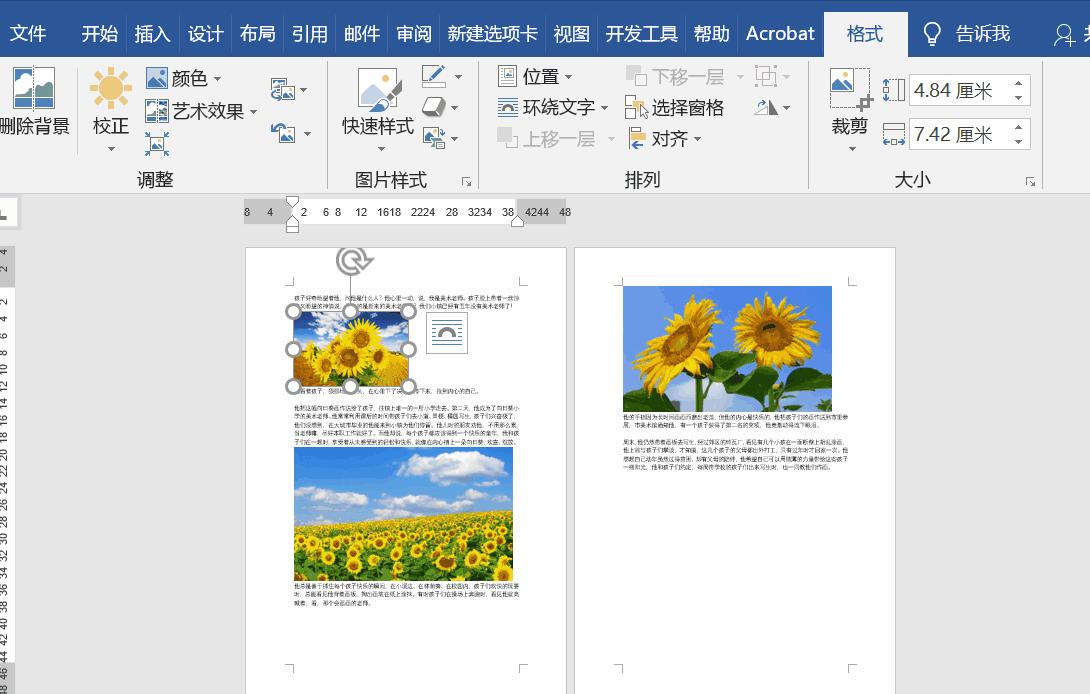Viewport: 1090px width, 694px height.
Task: Click the Reset Picture icon
Action: pos(282,132)
